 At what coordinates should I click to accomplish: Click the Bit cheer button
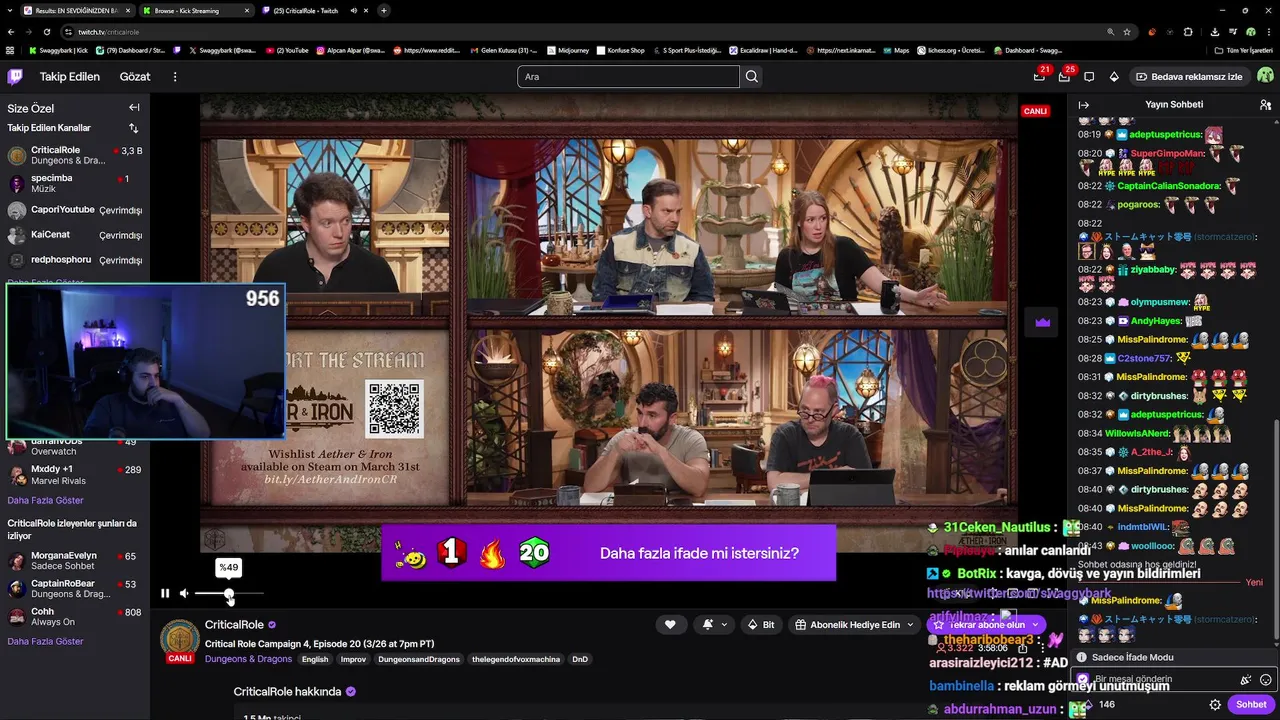point(761,624)
